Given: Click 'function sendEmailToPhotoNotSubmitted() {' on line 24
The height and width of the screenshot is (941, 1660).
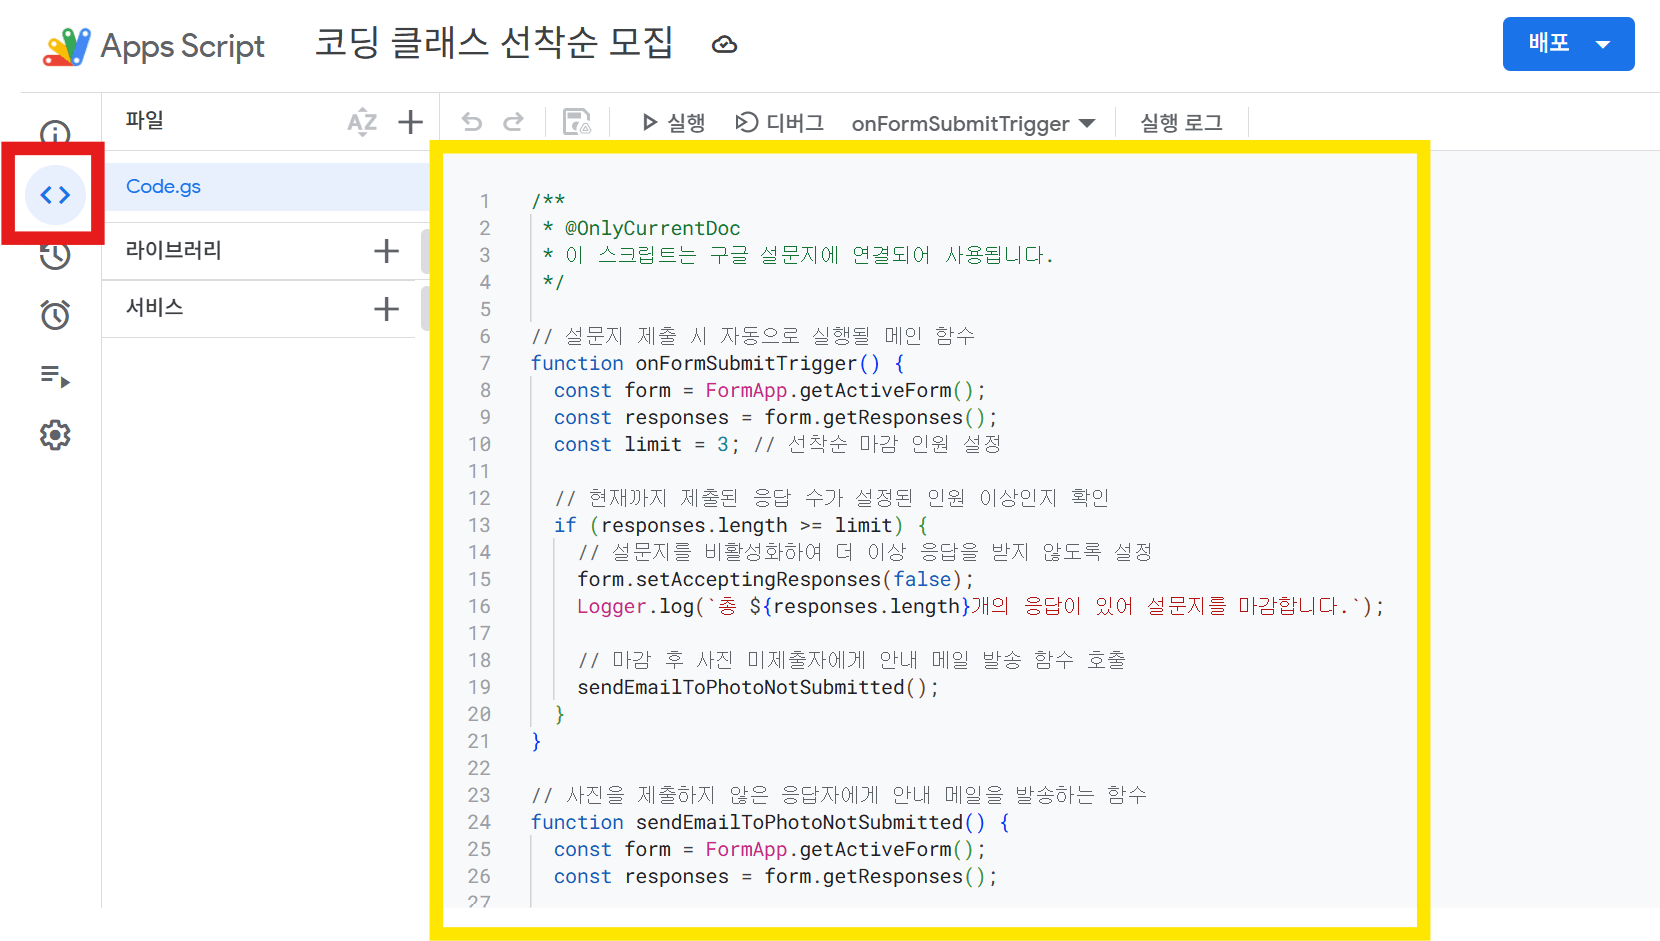Looking at the screenshot, I should coord(770,822).
